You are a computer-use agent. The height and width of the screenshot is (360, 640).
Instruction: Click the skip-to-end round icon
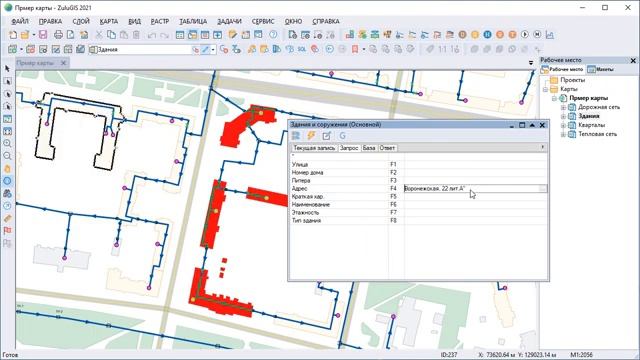pyautogui.click(x=537, y=35)
